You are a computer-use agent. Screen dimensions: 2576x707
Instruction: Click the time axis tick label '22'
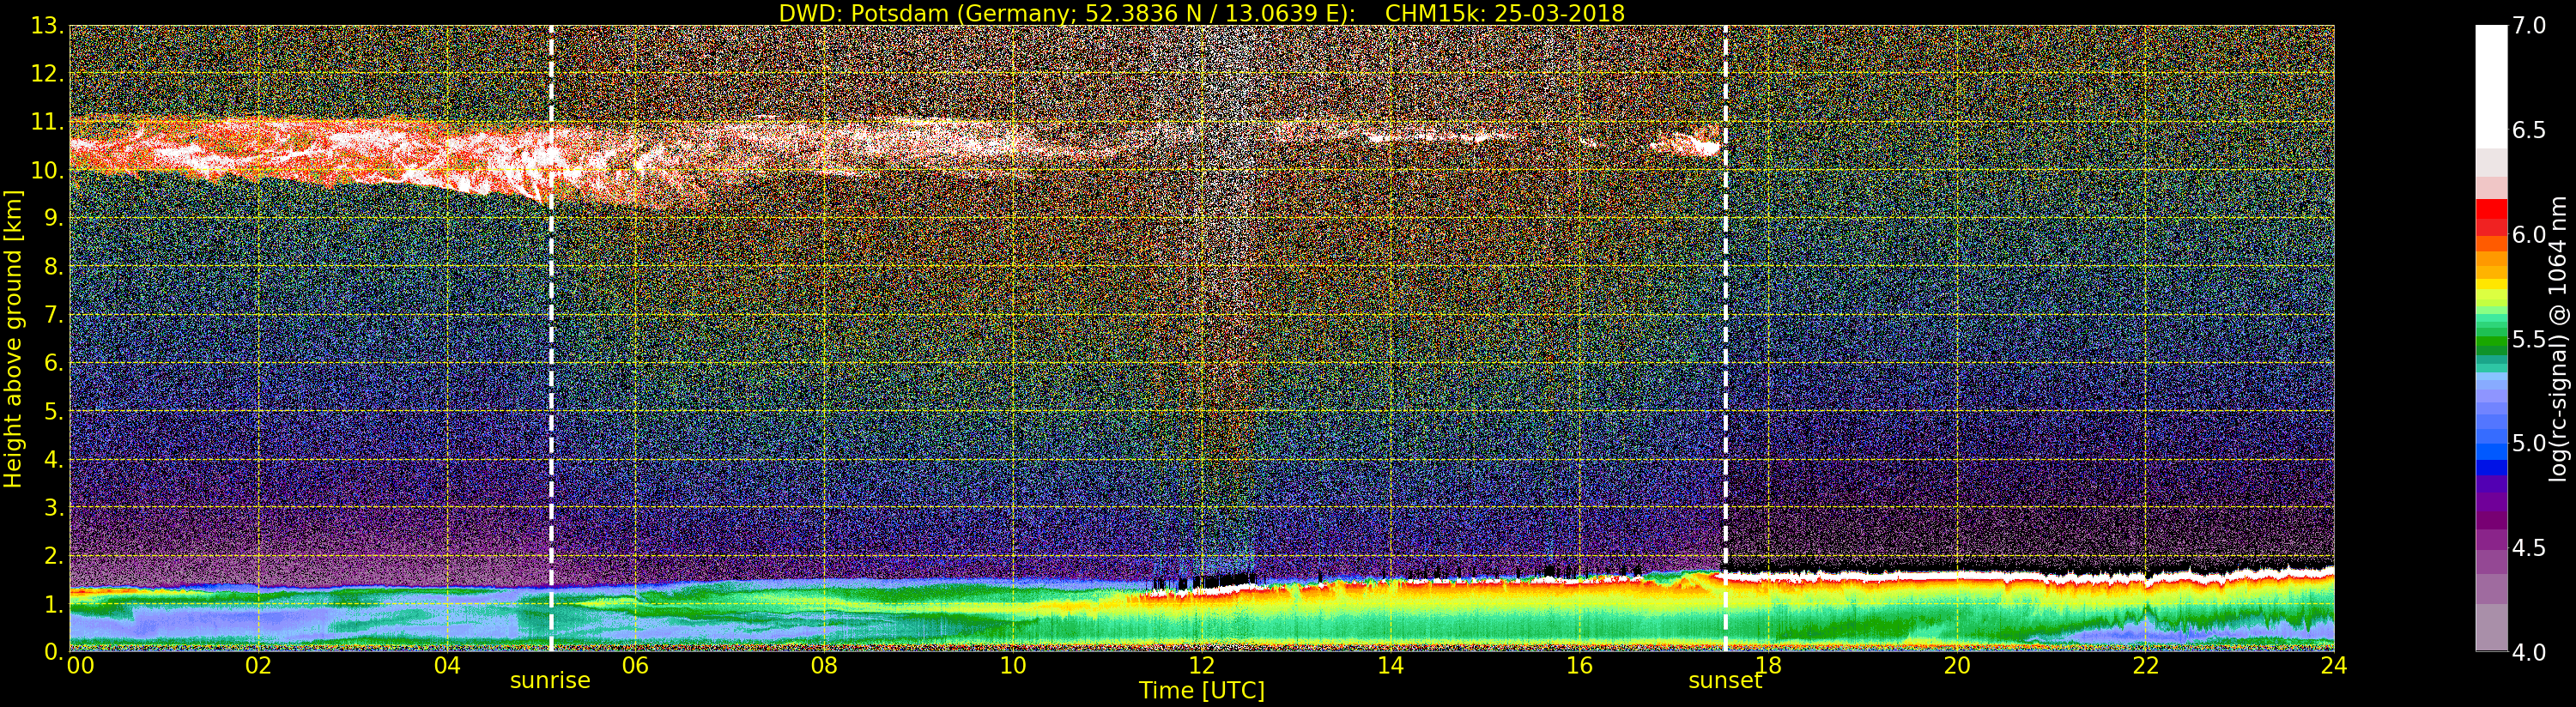pyautogui.click(x=2145, y=666)
